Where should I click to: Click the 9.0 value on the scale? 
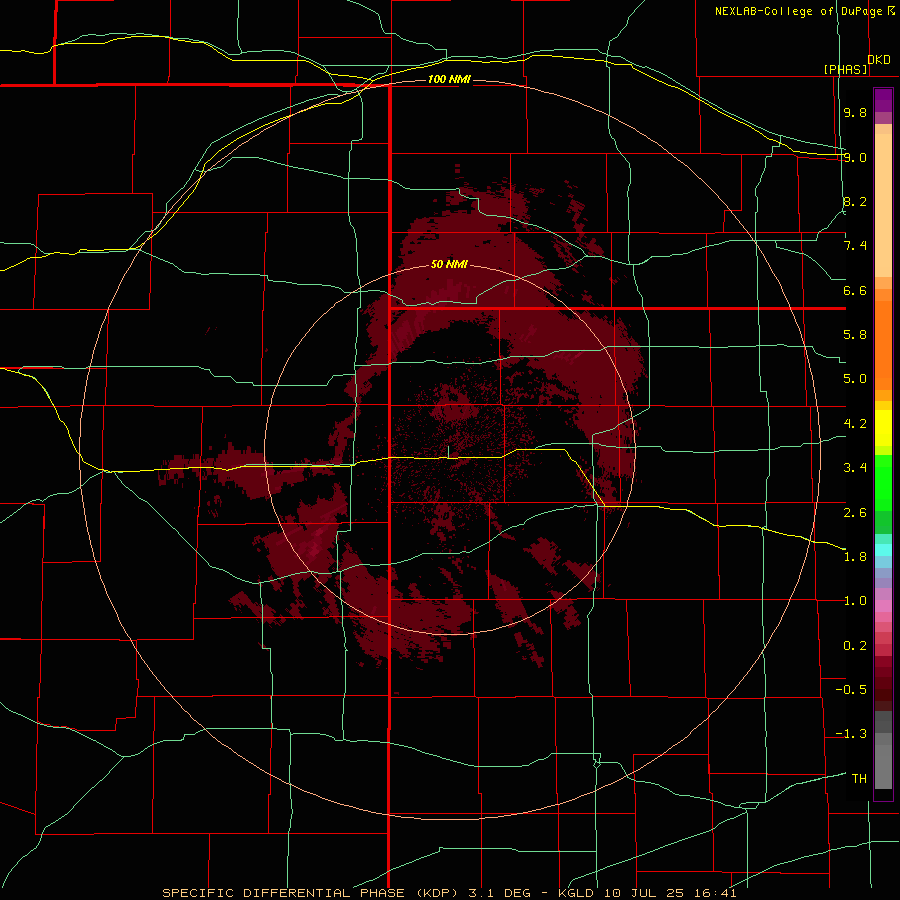pos(855,157)
